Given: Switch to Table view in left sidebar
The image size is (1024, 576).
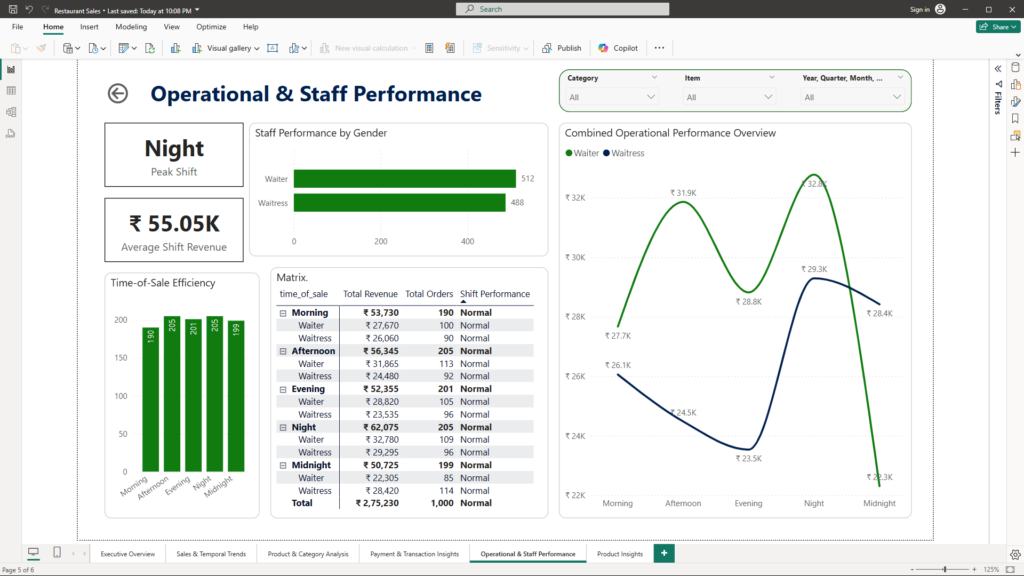Looking at the screenshot, I should (11, 90).
